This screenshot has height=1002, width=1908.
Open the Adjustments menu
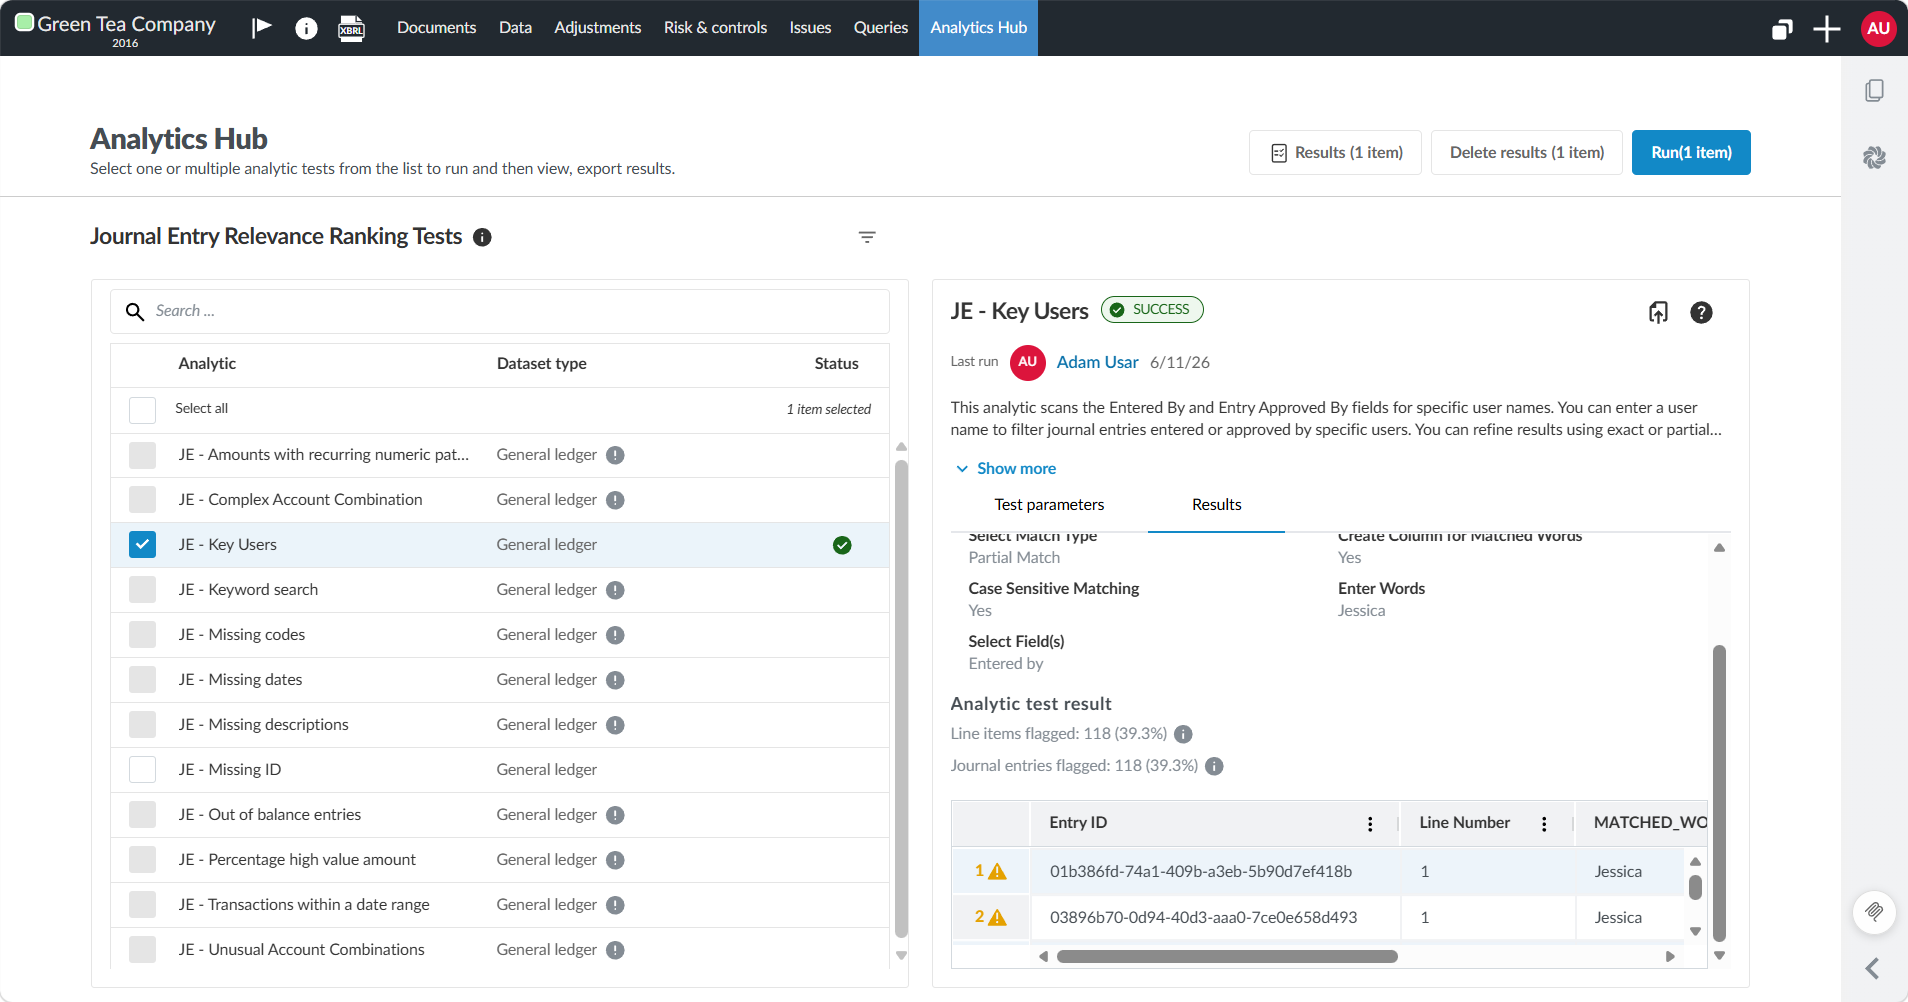597,28
